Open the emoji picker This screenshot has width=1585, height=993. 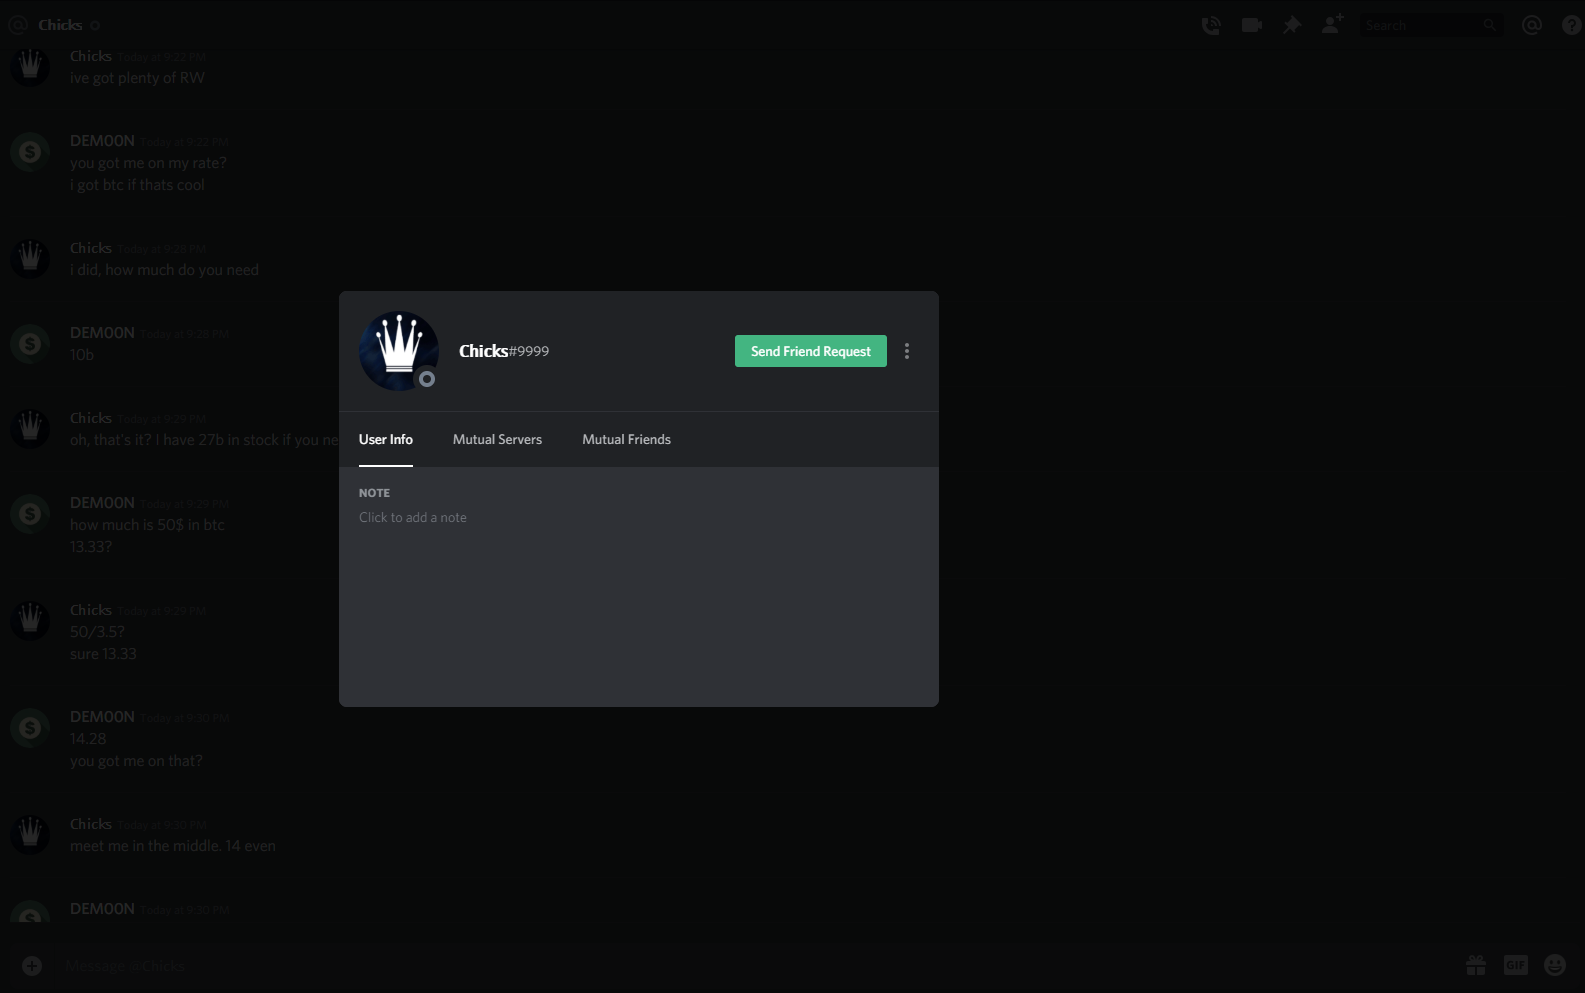click(1555, 965)
